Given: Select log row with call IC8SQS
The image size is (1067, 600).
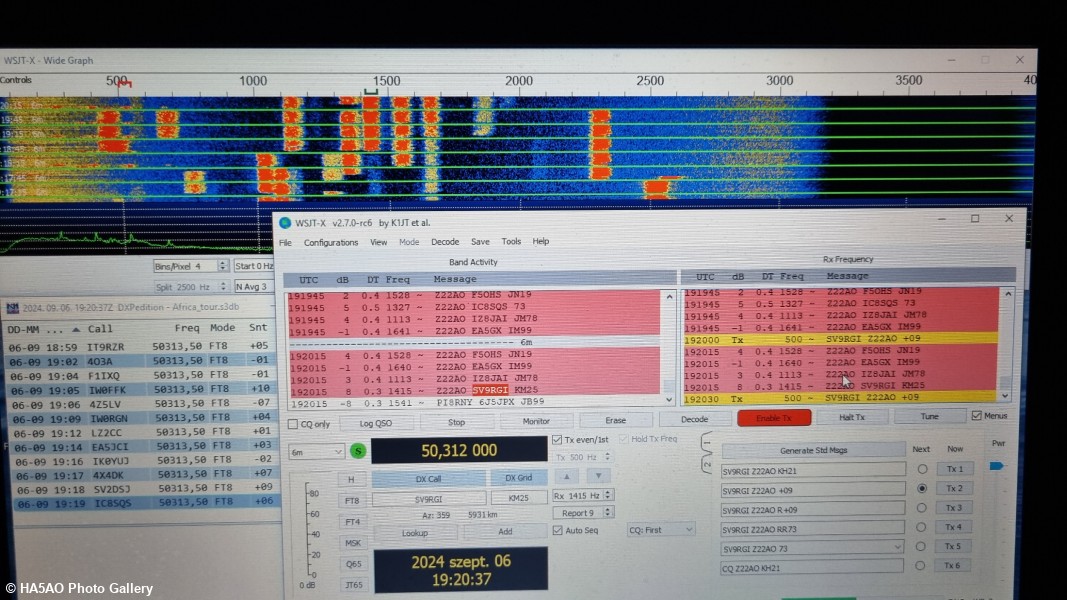Looking at the screenshot, I should tap(145, 503).
